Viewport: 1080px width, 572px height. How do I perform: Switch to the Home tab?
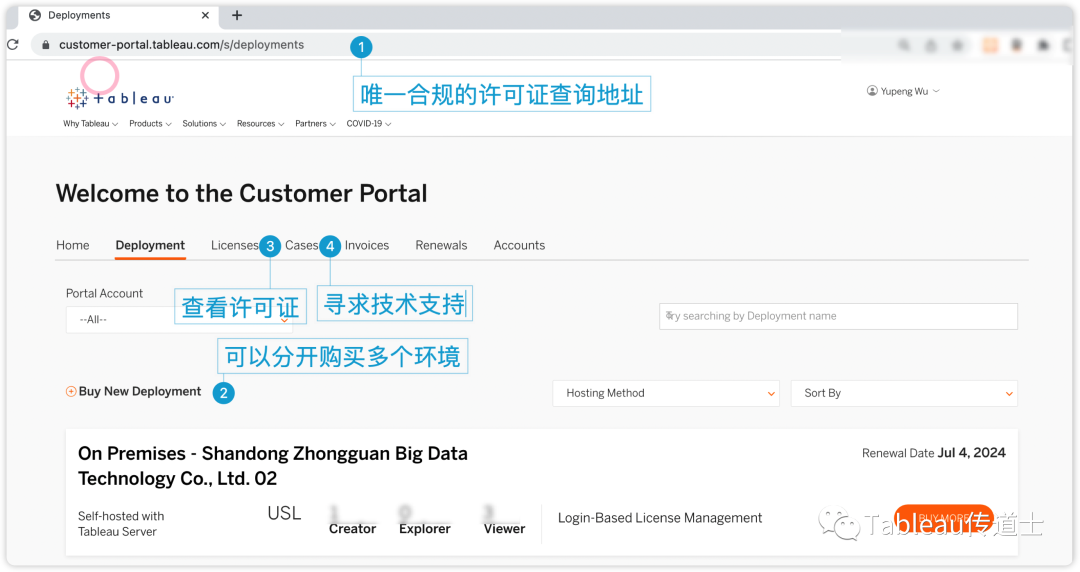[73, 245]
